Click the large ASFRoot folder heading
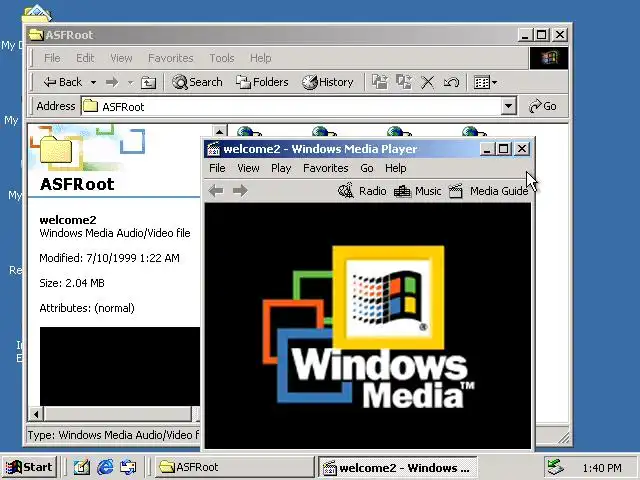 77,184
